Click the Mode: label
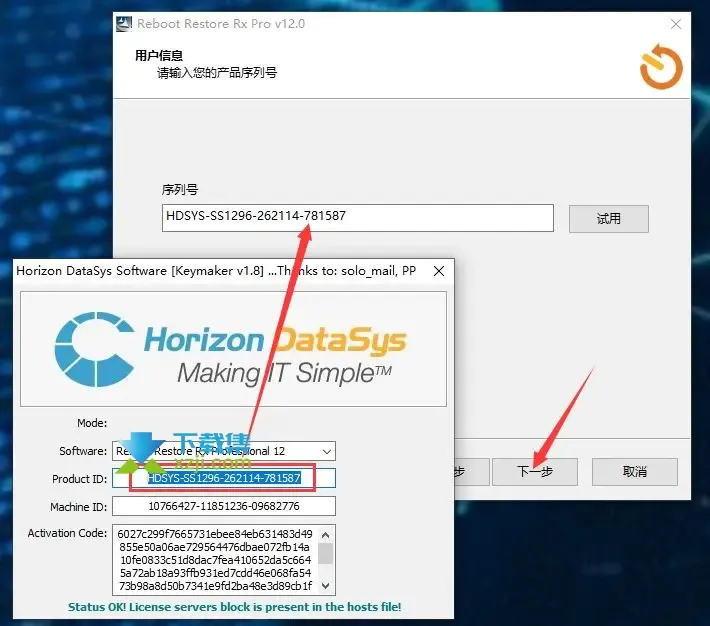Image resolution: width=710 pixels, height=626 pixels. pos(92,423)
